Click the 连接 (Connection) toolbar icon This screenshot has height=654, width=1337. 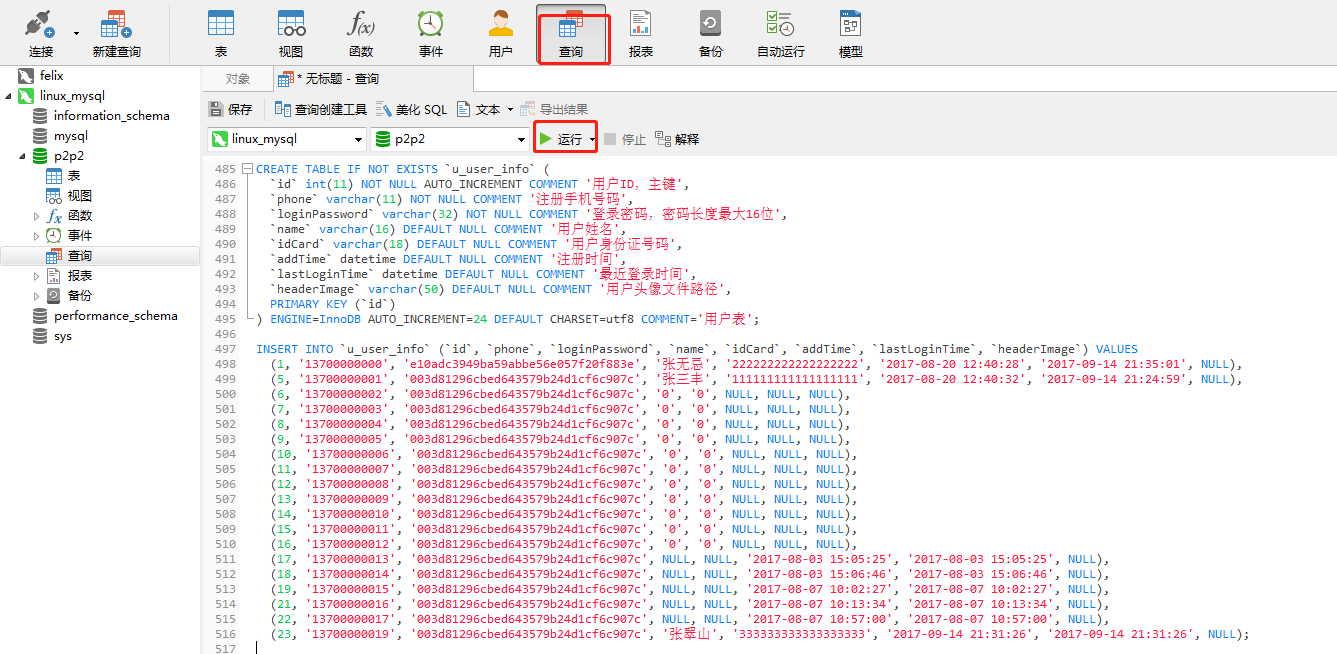40,33
